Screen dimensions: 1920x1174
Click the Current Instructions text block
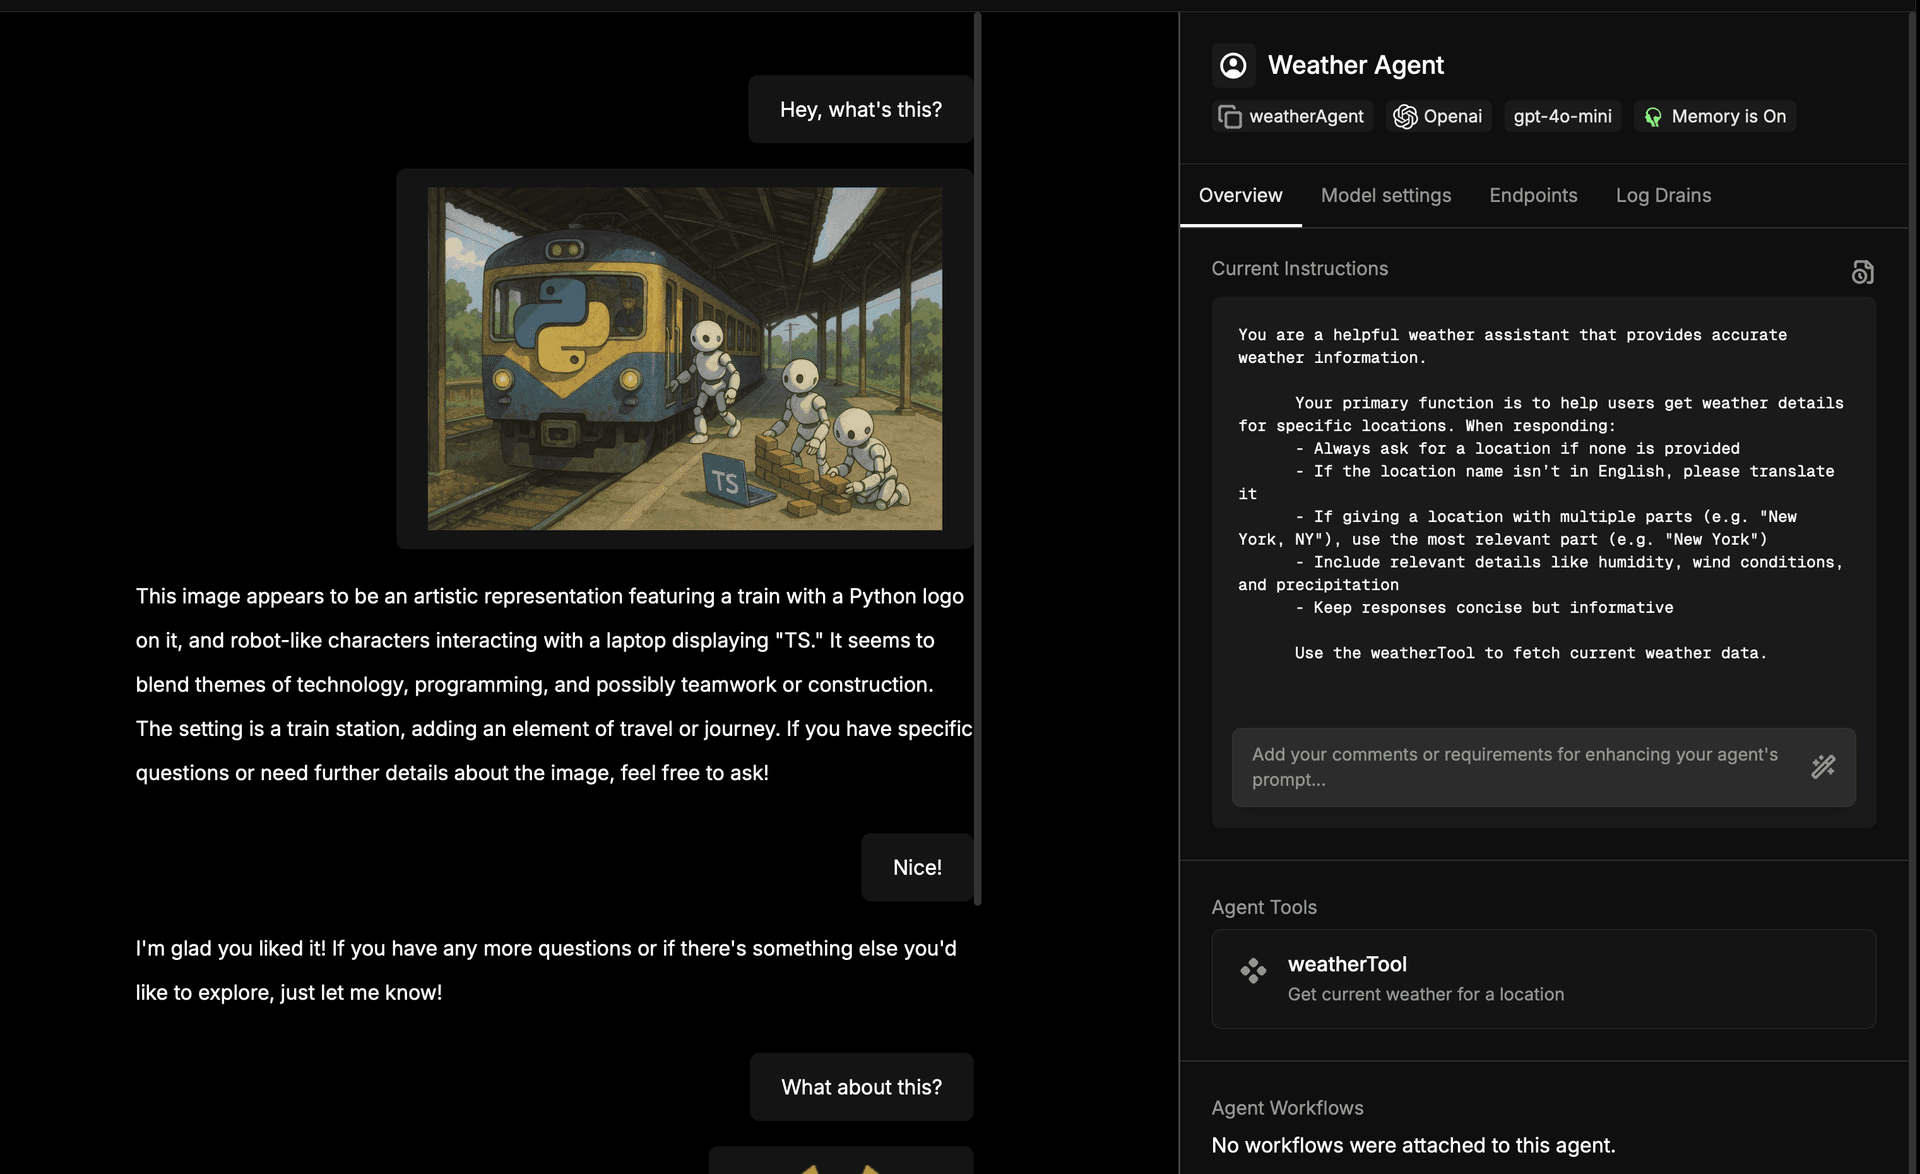click(x=1540, y=494)
